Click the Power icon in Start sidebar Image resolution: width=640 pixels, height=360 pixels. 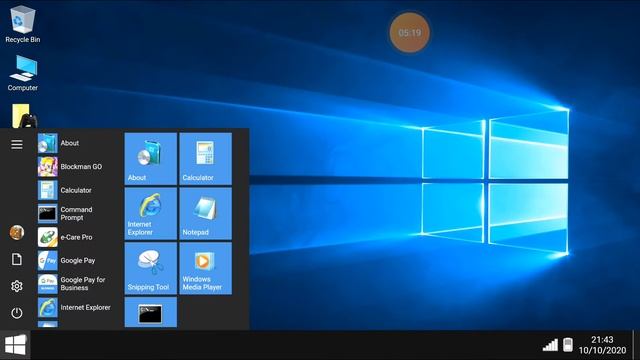pyautogui.click(x=17, y=313)
